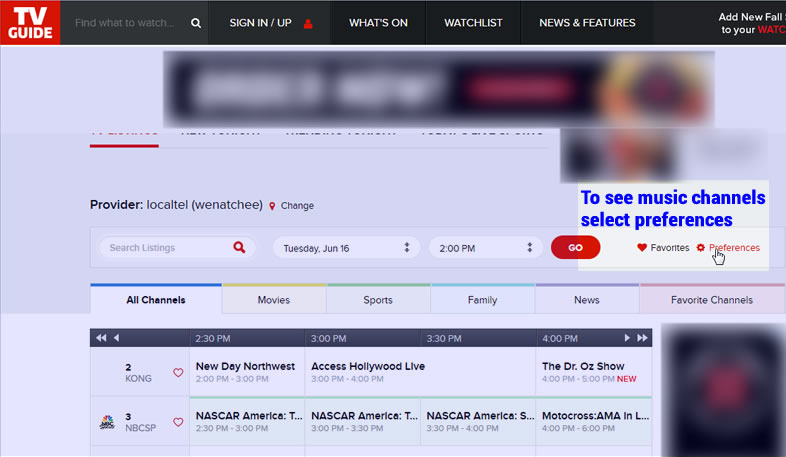The width and height of the screenshot is (786, 457).
Task: Open The Dr. Oz Show listing
Action: pos(594,372)
